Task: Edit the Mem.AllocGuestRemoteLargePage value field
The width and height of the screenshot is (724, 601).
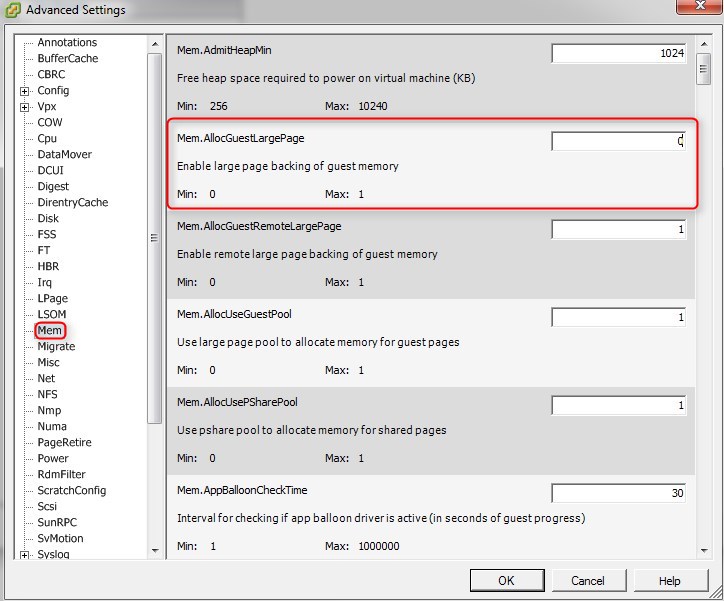Action: pyautogui.click(x=618, y=229)
